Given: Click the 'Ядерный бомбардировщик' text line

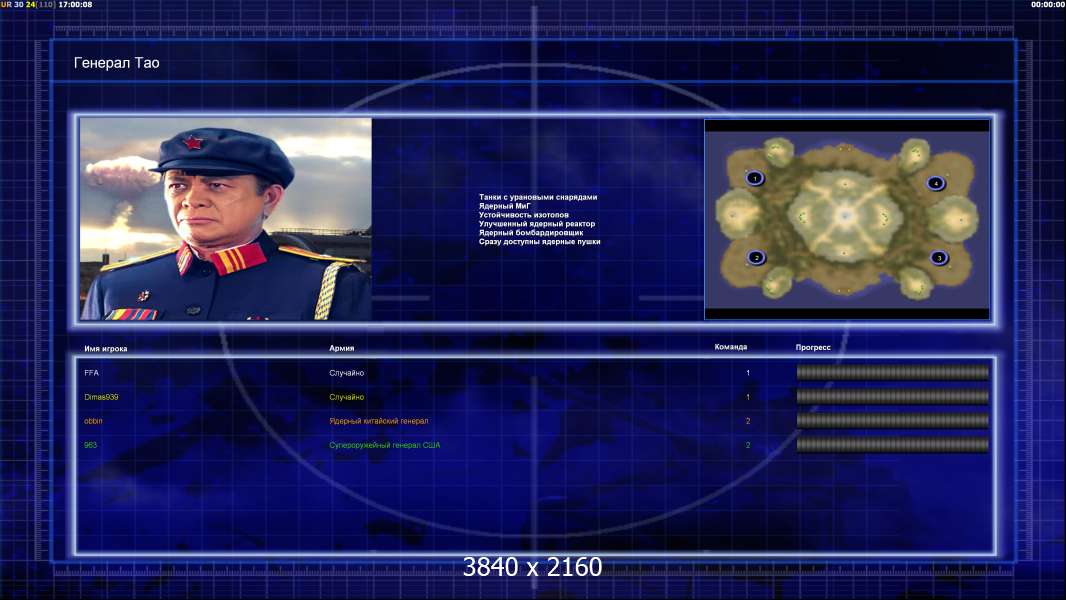Looking at the screenshot, I should [530, 232].
